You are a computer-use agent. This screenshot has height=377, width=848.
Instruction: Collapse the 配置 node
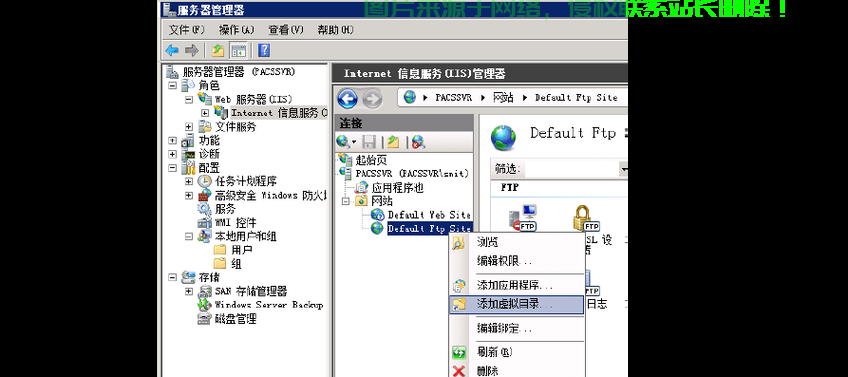[173, 168]
